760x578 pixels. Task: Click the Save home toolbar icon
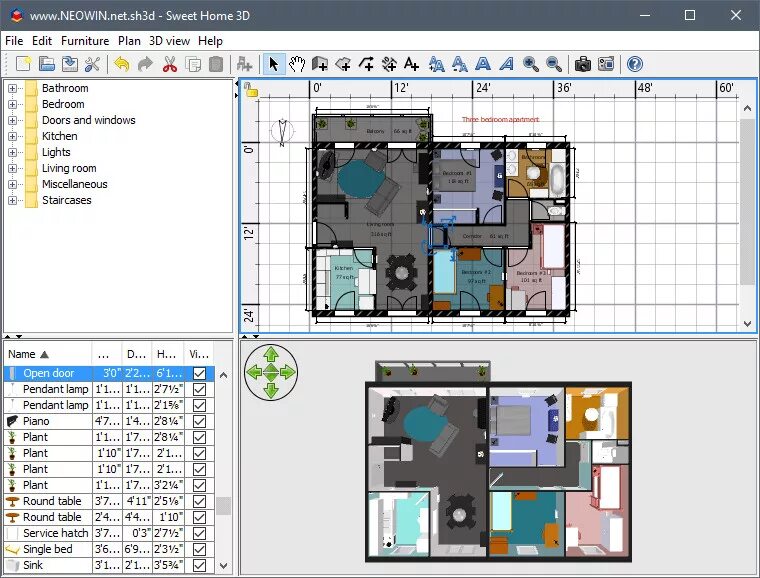[x=70, y=64]
